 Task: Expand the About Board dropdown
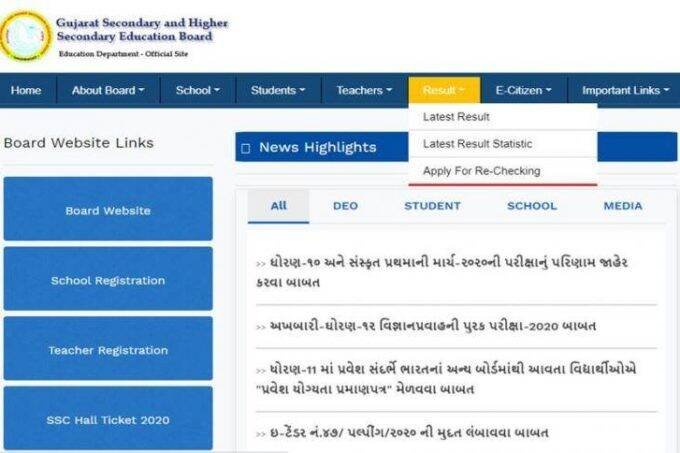point(107,90)
